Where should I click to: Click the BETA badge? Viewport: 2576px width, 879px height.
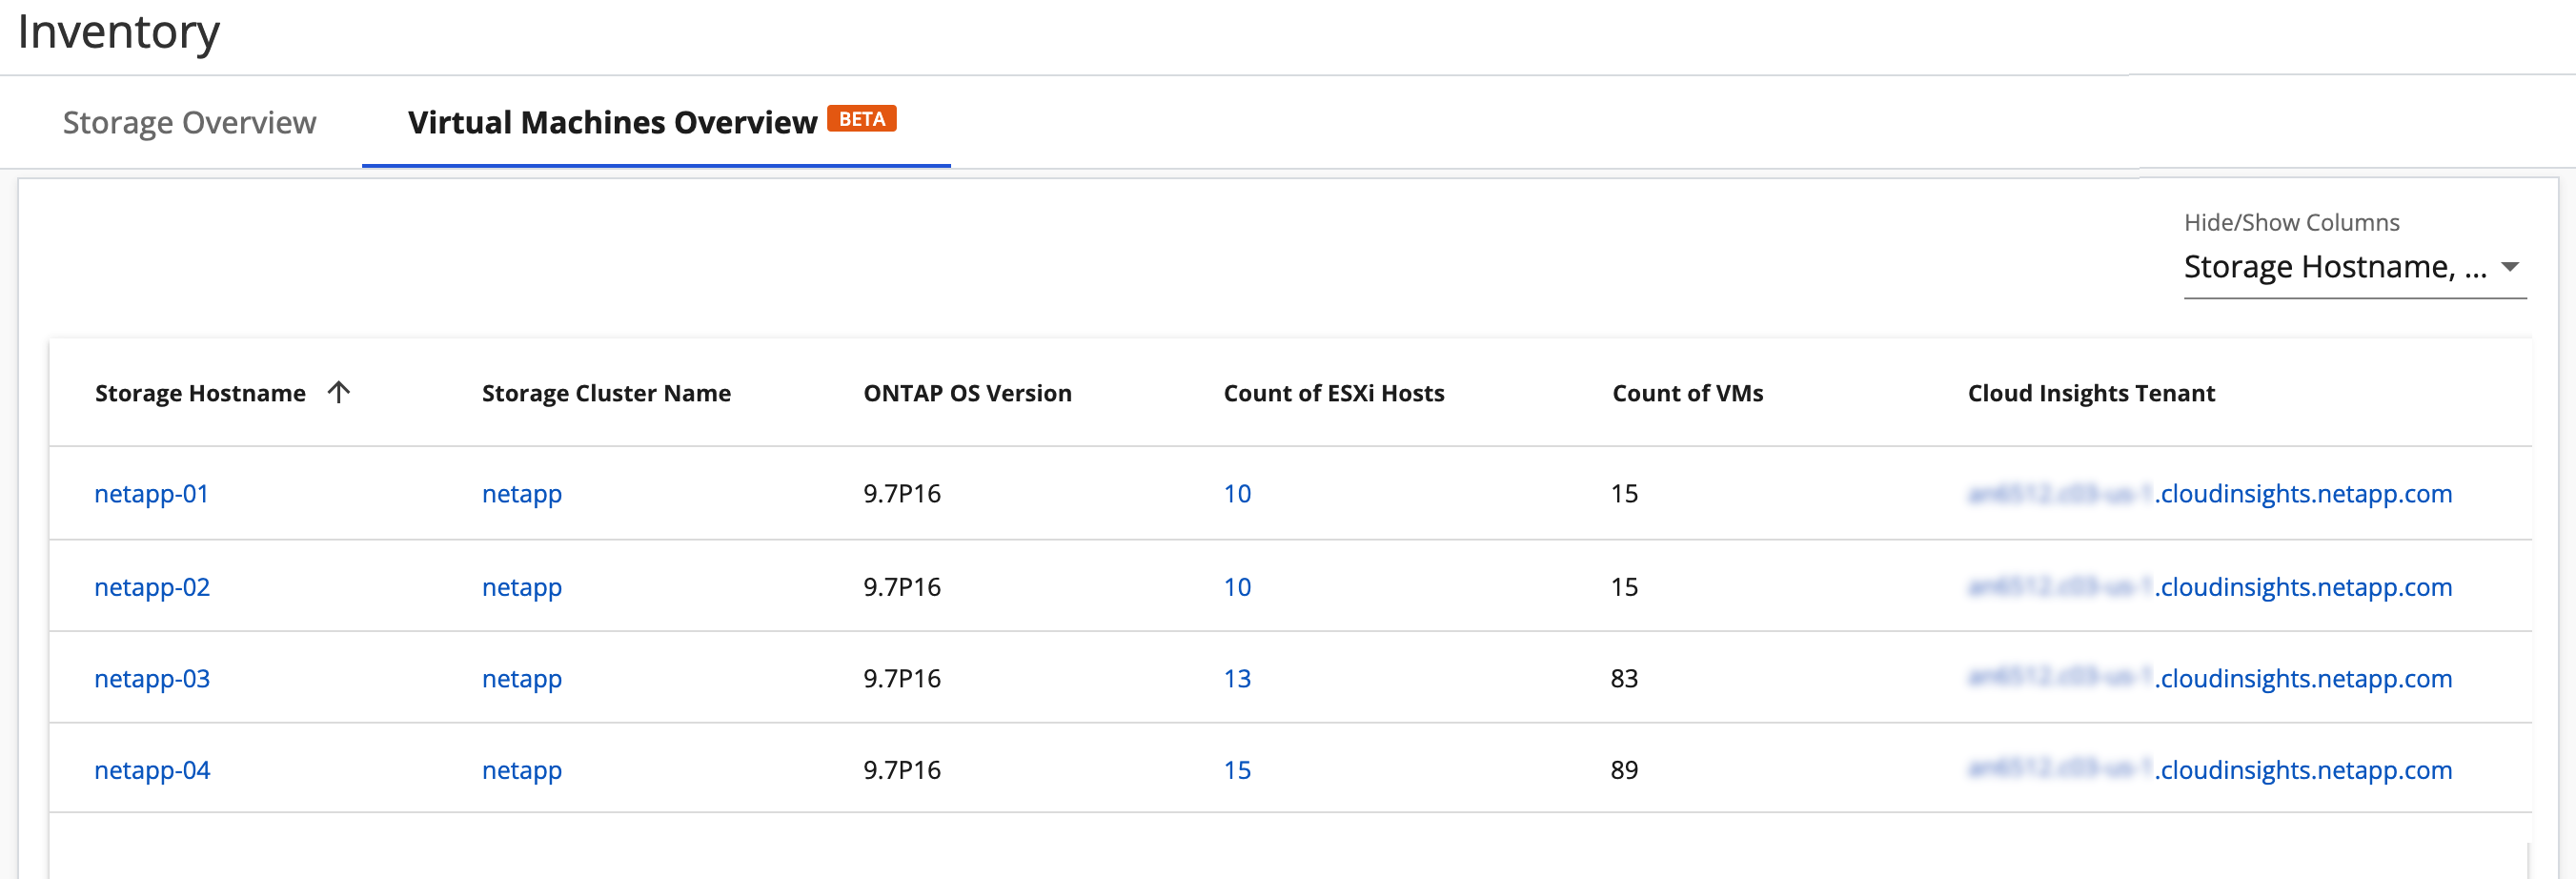coord(861,119)
